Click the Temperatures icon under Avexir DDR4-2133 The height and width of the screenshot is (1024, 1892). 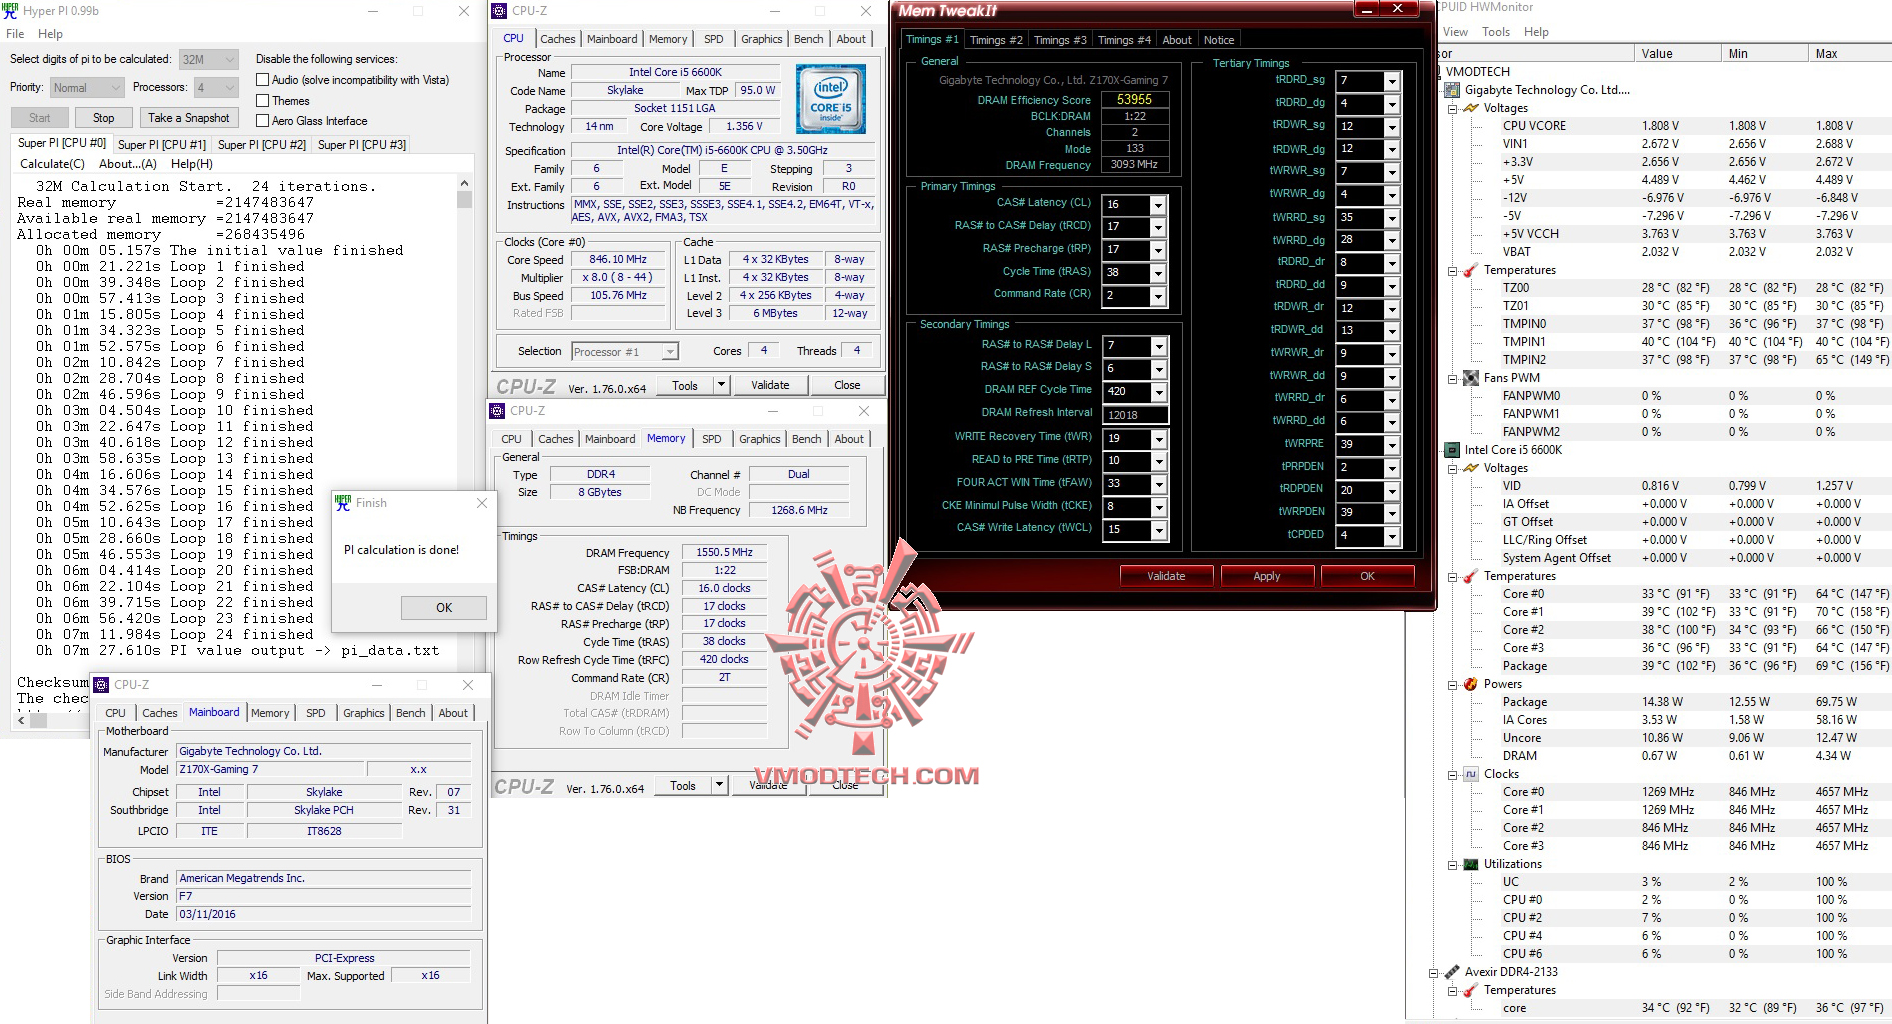click(1471, 990)
